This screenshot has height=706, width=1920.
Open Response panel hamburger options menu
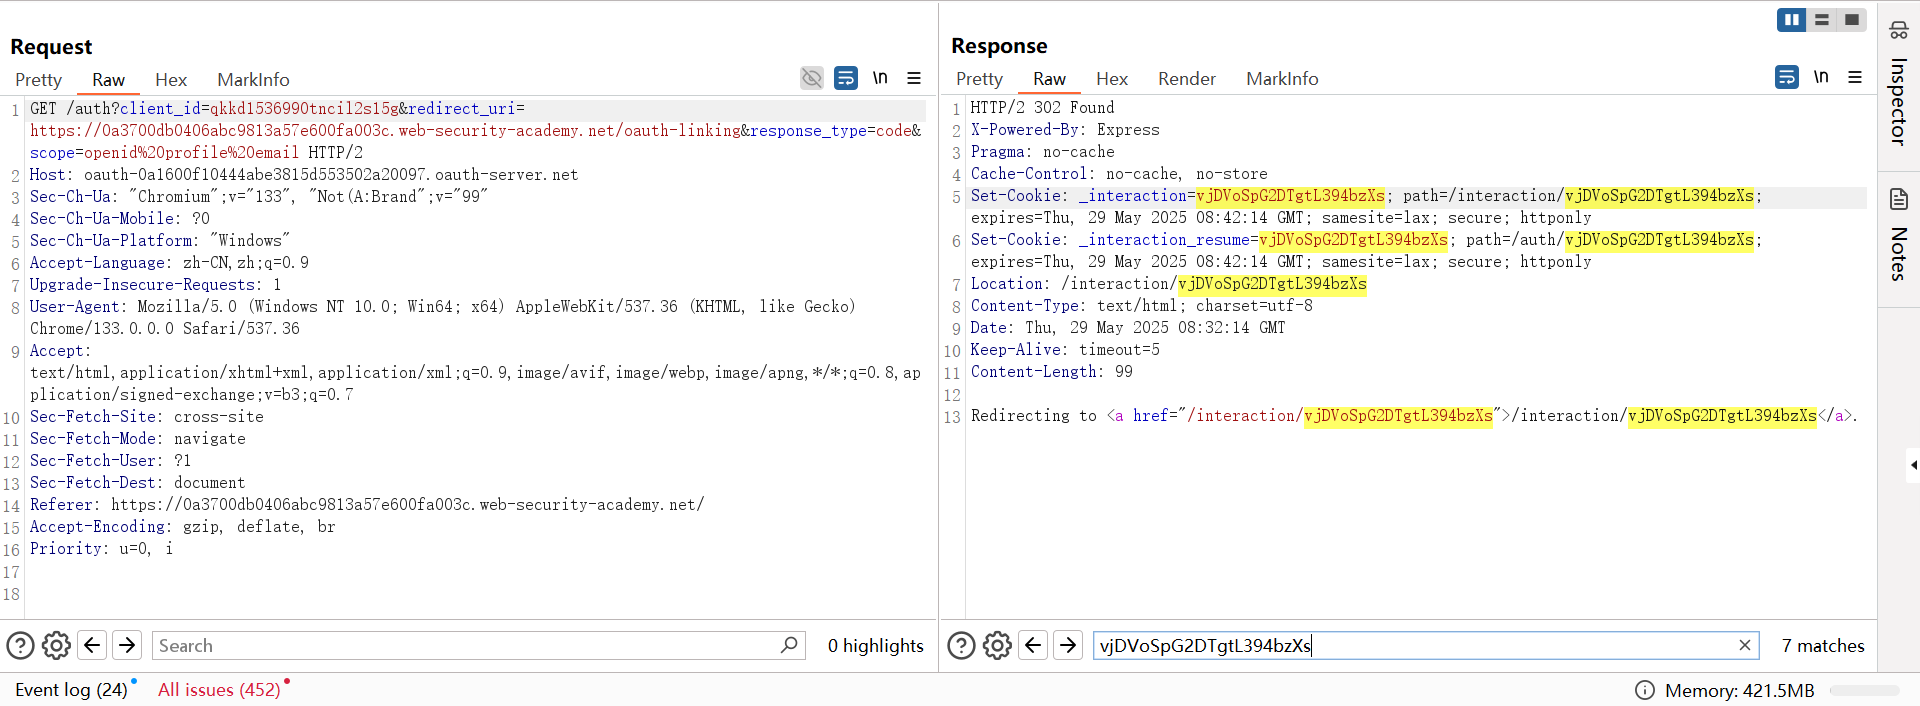pos(1855,77)
